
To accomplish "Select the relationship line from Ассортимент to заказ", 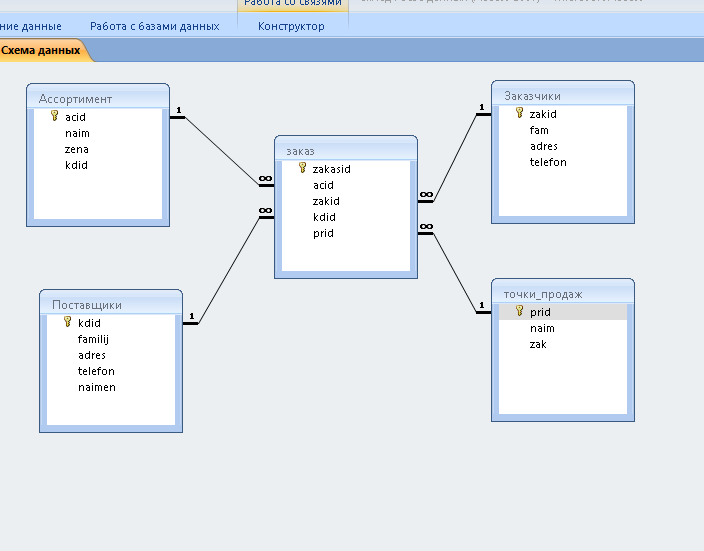I will click(222, 151).
